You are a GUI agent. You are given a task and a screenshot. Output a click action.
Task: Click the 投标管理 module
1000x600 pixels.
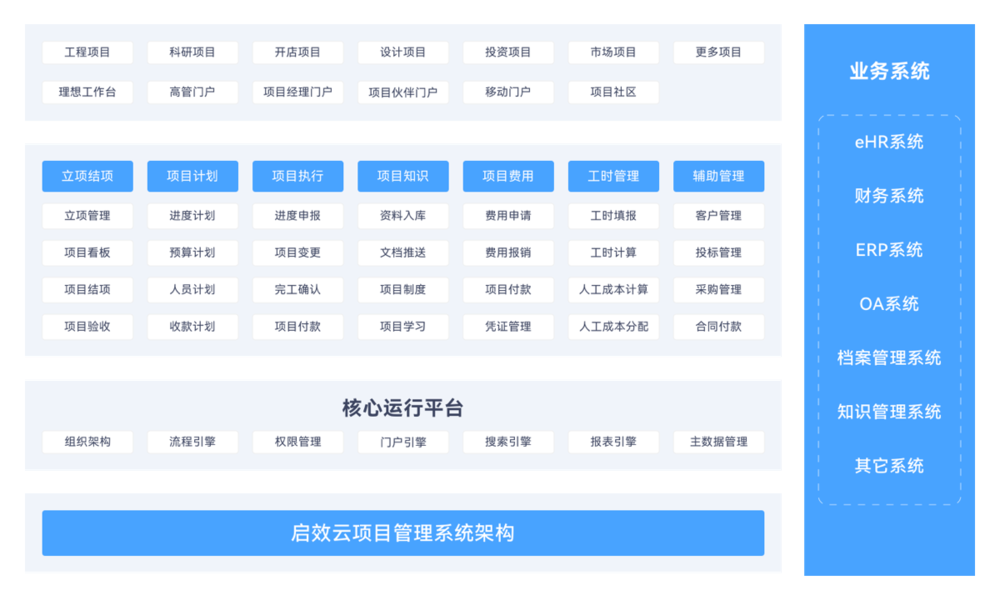[x=719, y=252]
